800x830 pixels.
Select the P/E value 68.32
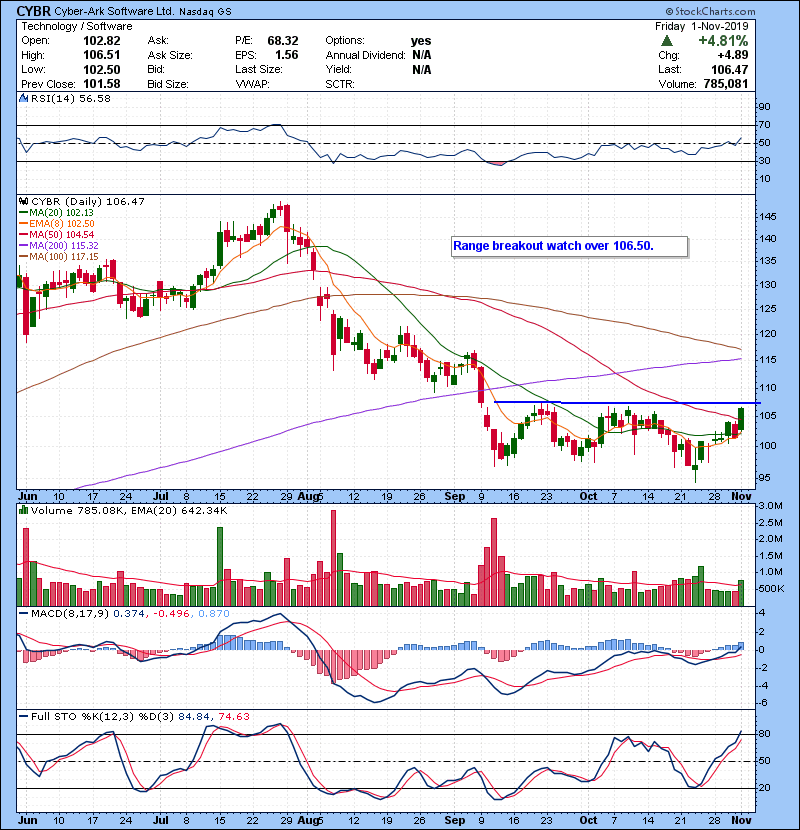click(x=283, y=41)
